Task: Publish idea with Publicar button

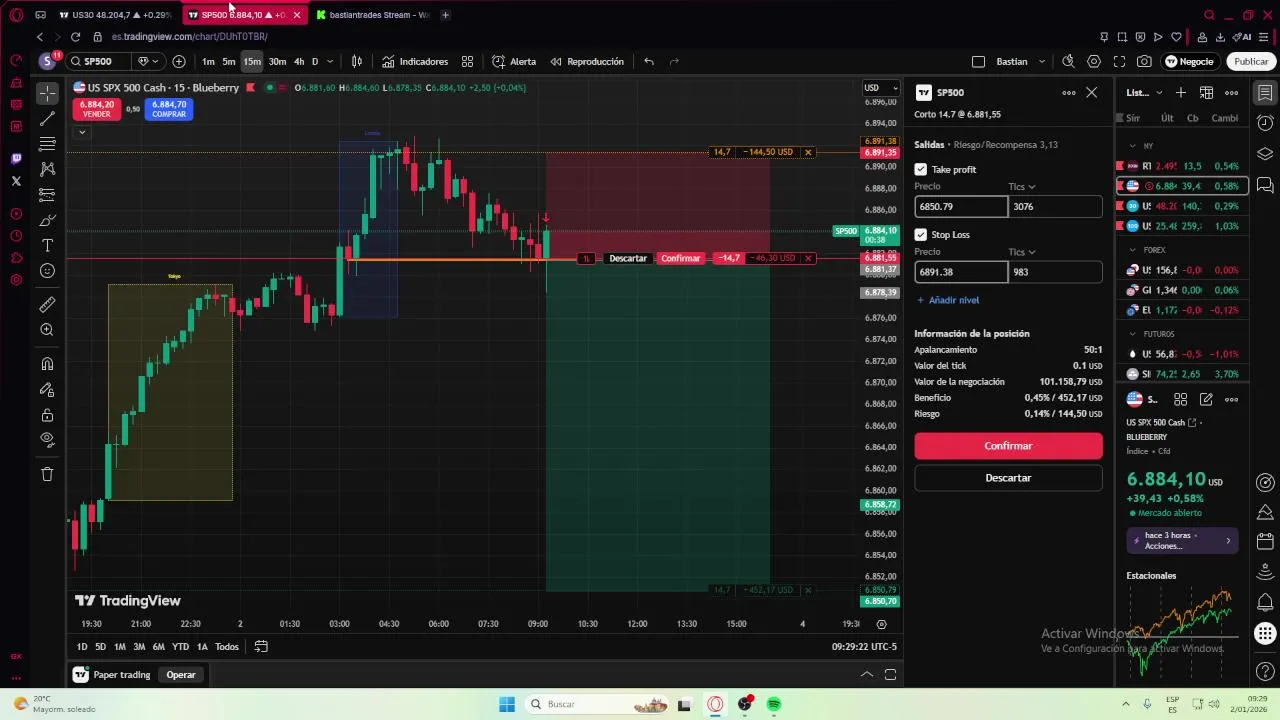Action: pyautogui.click(x=1251, y=61)
